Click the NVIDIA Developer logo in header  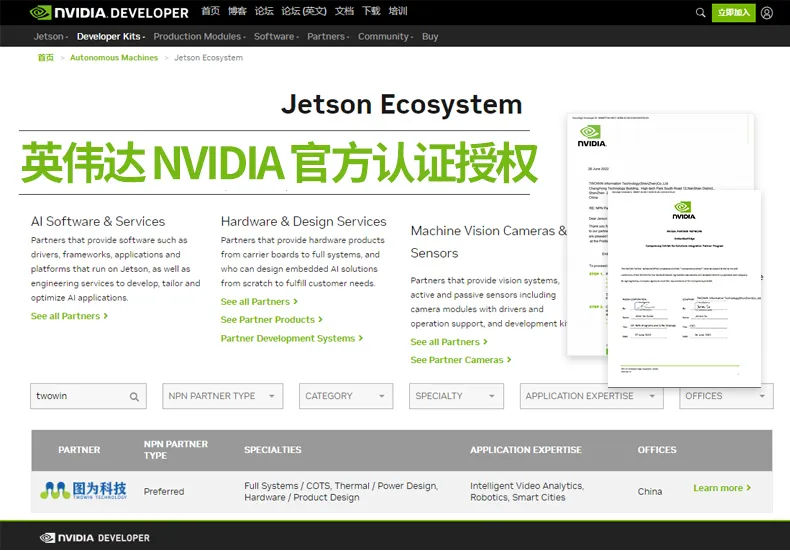click(109, 12)
